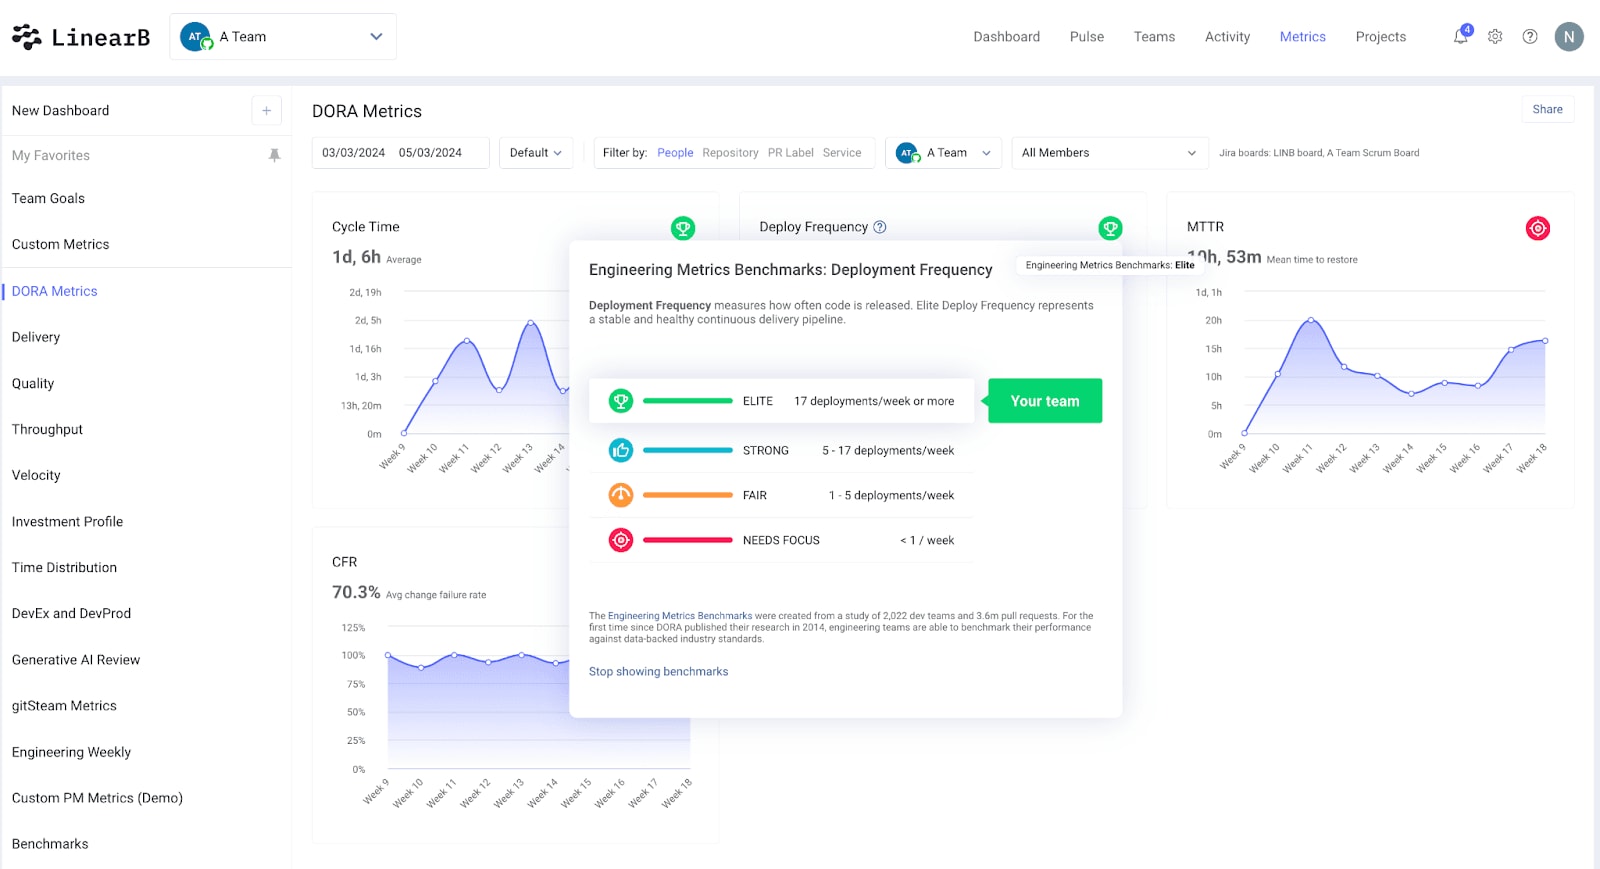The image size is (1600, 869).
Task: Click the Fair gauge icon in benchmarks
Action: coord(621,495)
